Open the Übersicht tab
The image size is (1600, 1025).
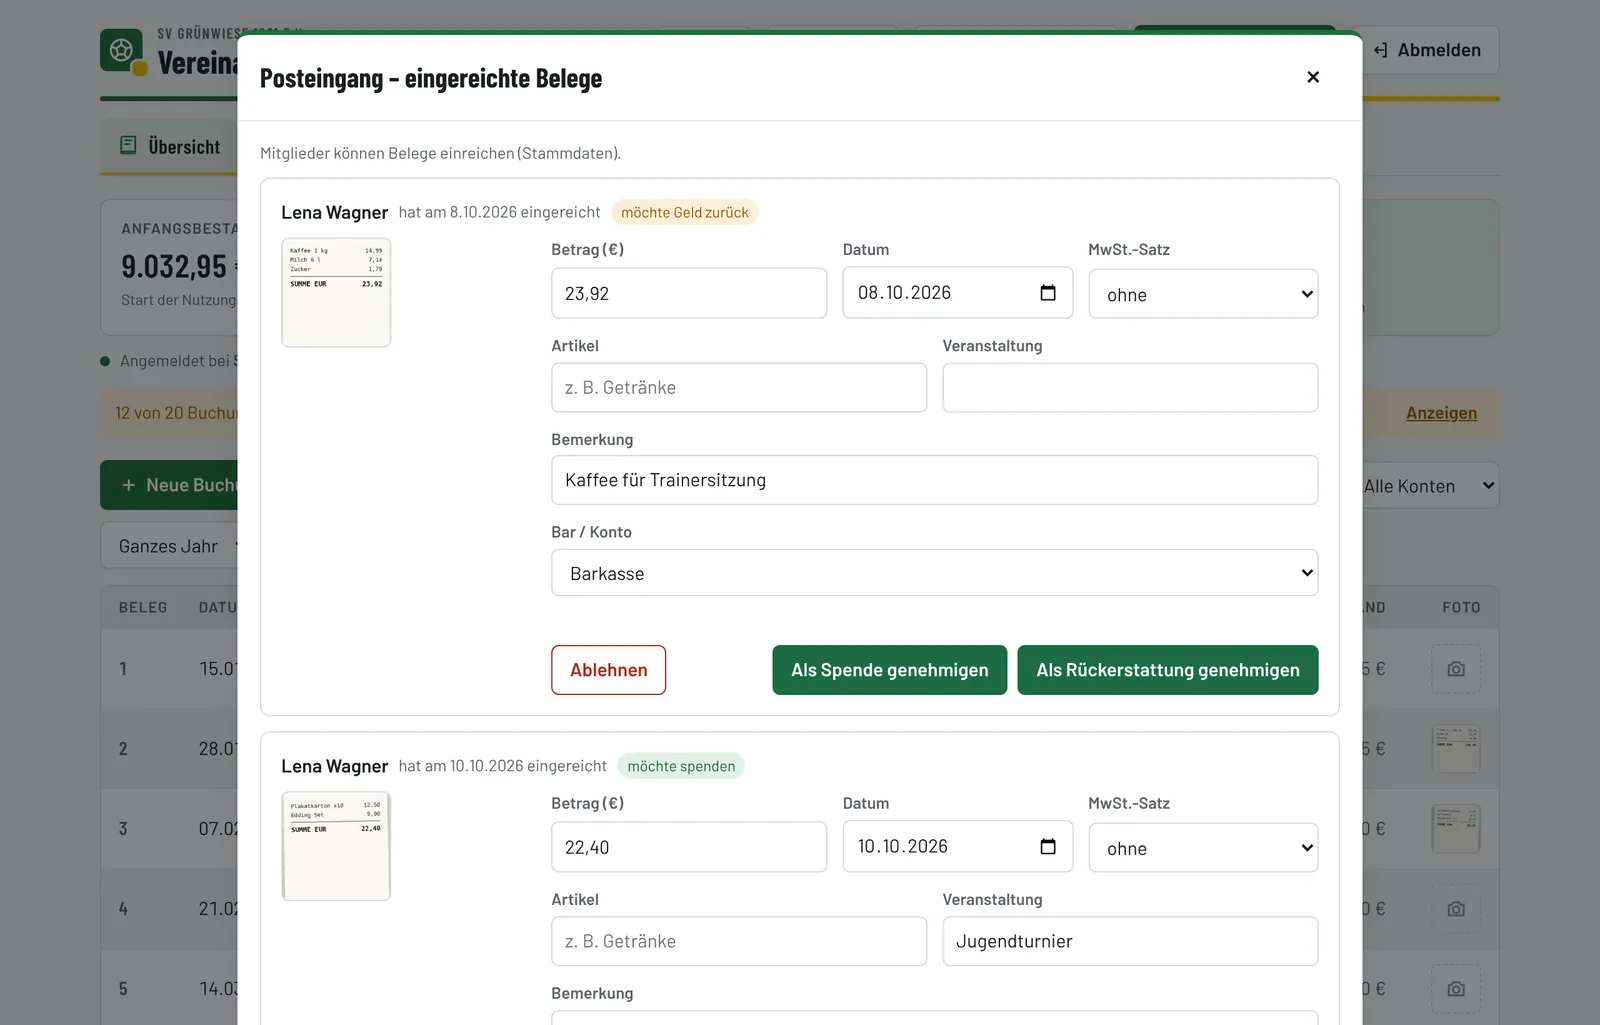coord(170,147)
